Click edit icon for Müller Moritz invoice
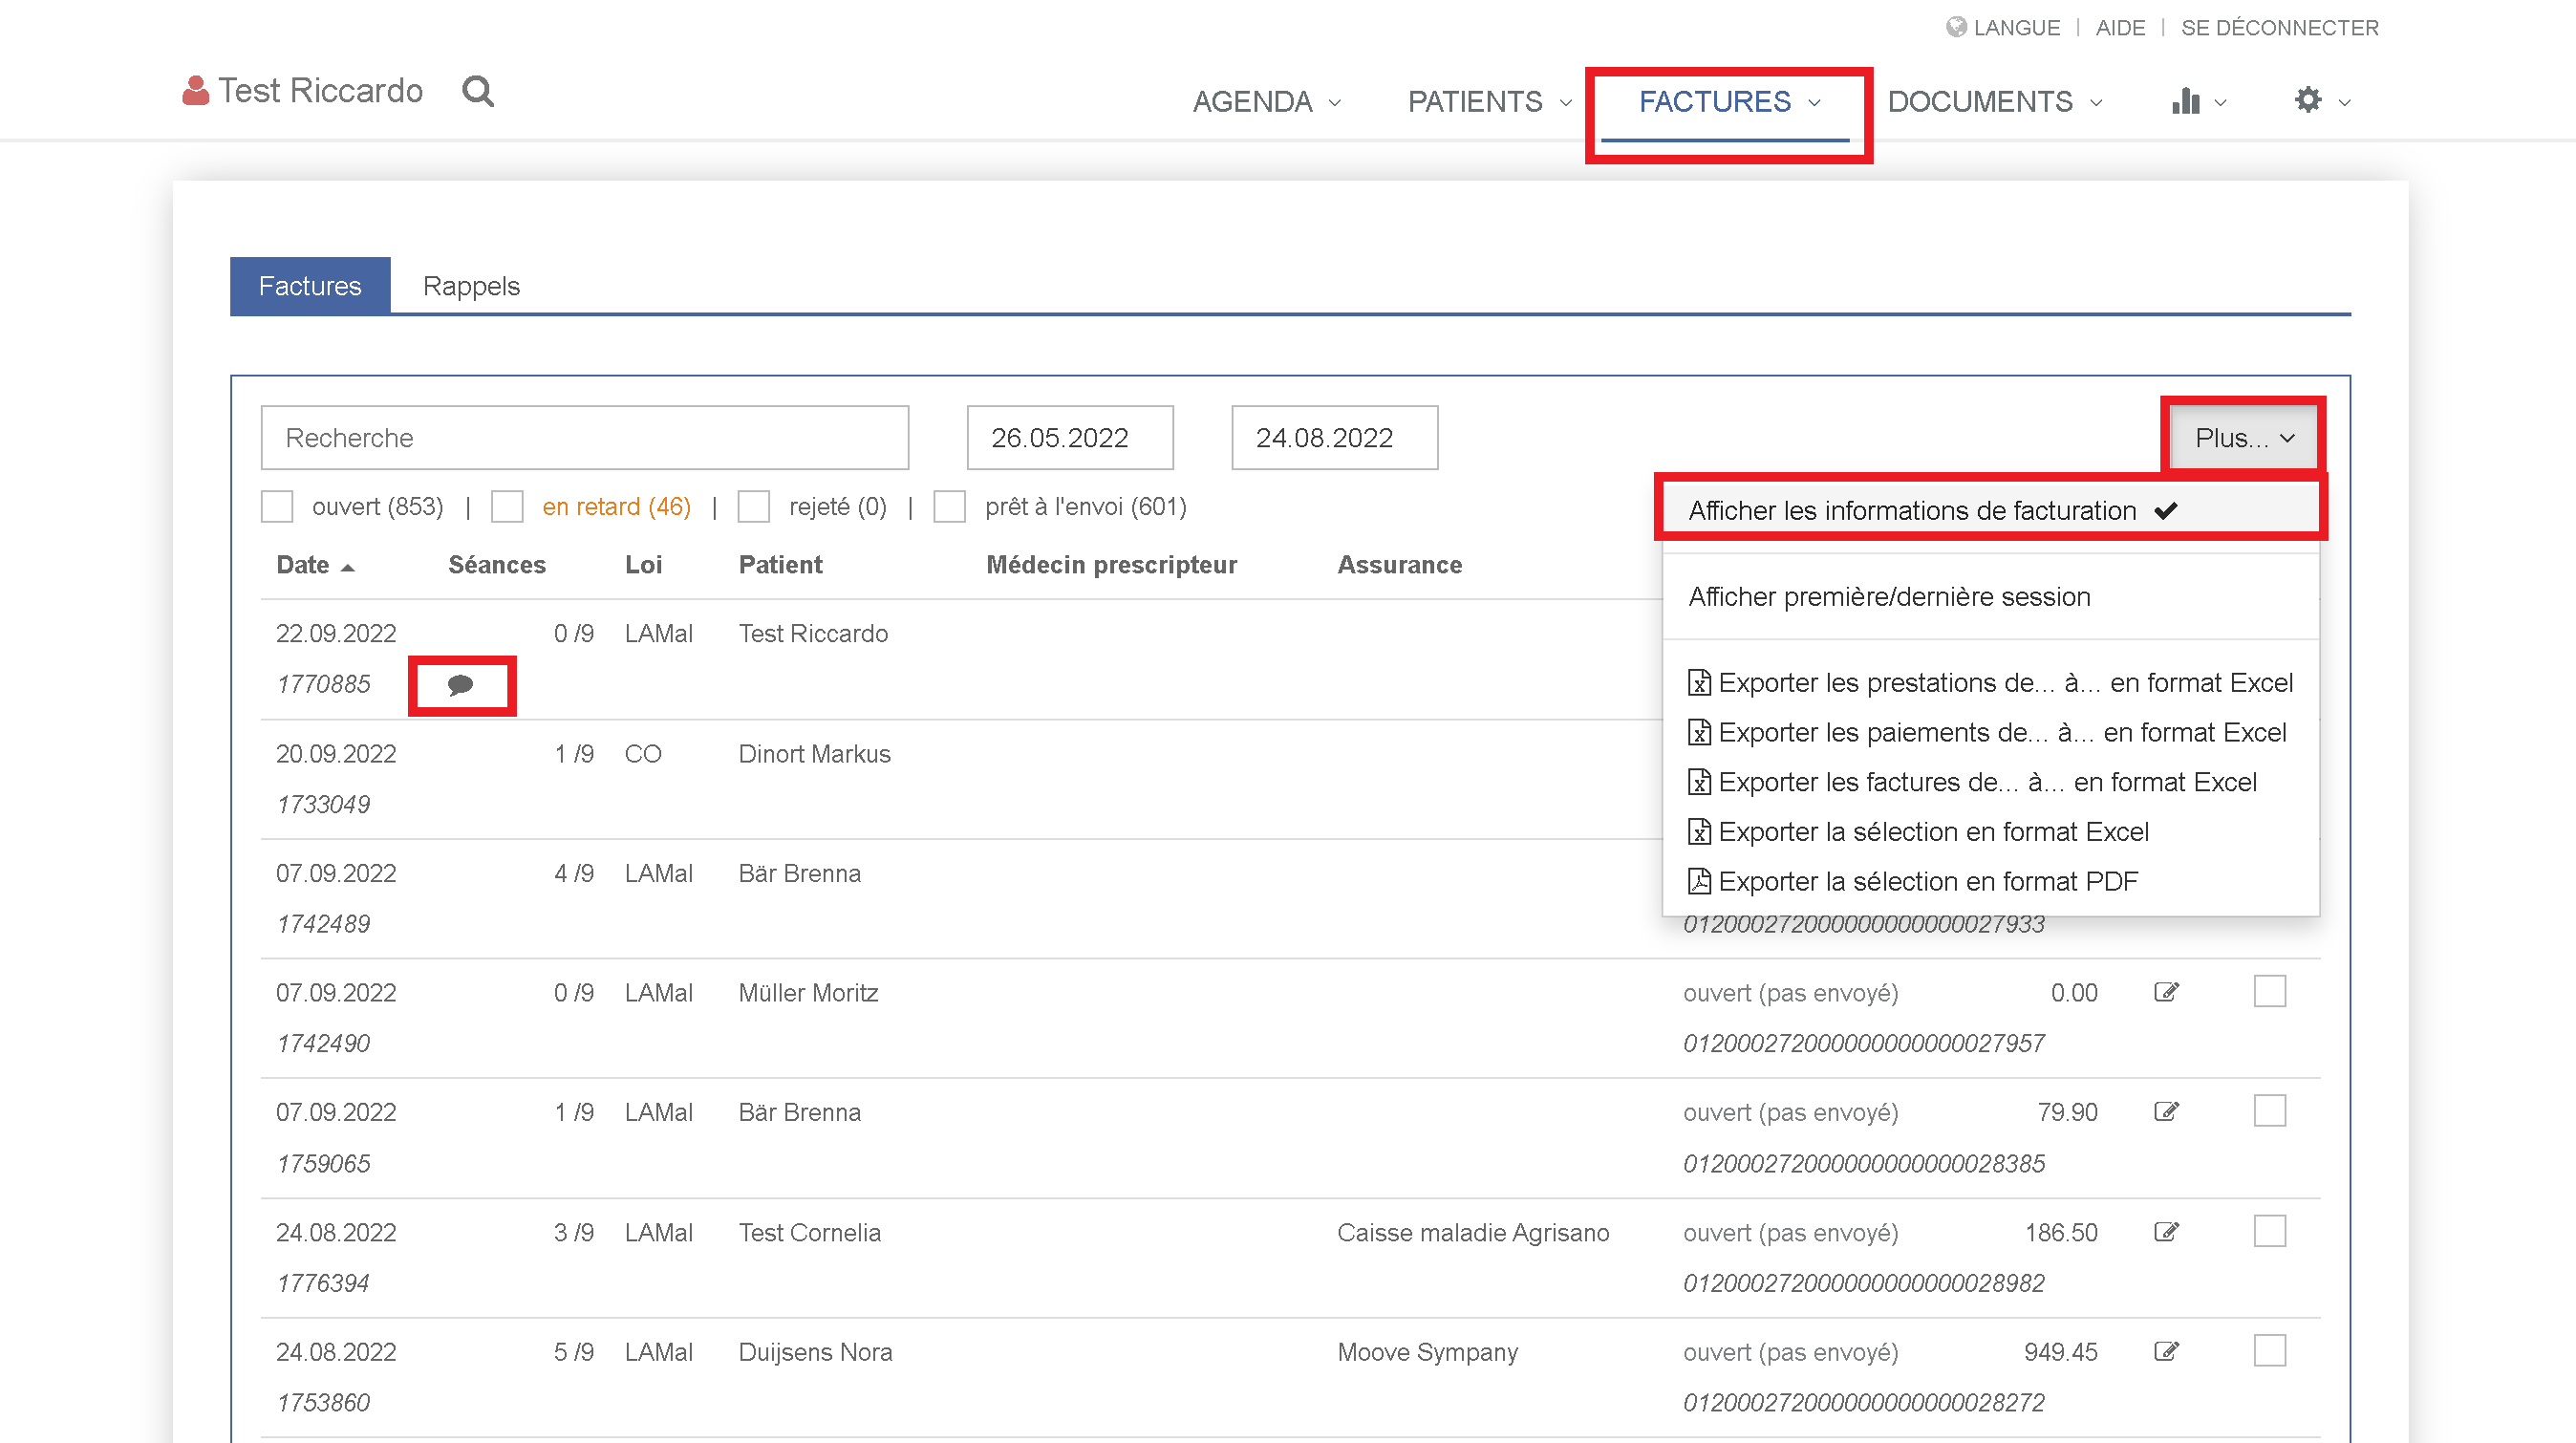This screenshot has height=1443, width=2576. pos(2166,992)
